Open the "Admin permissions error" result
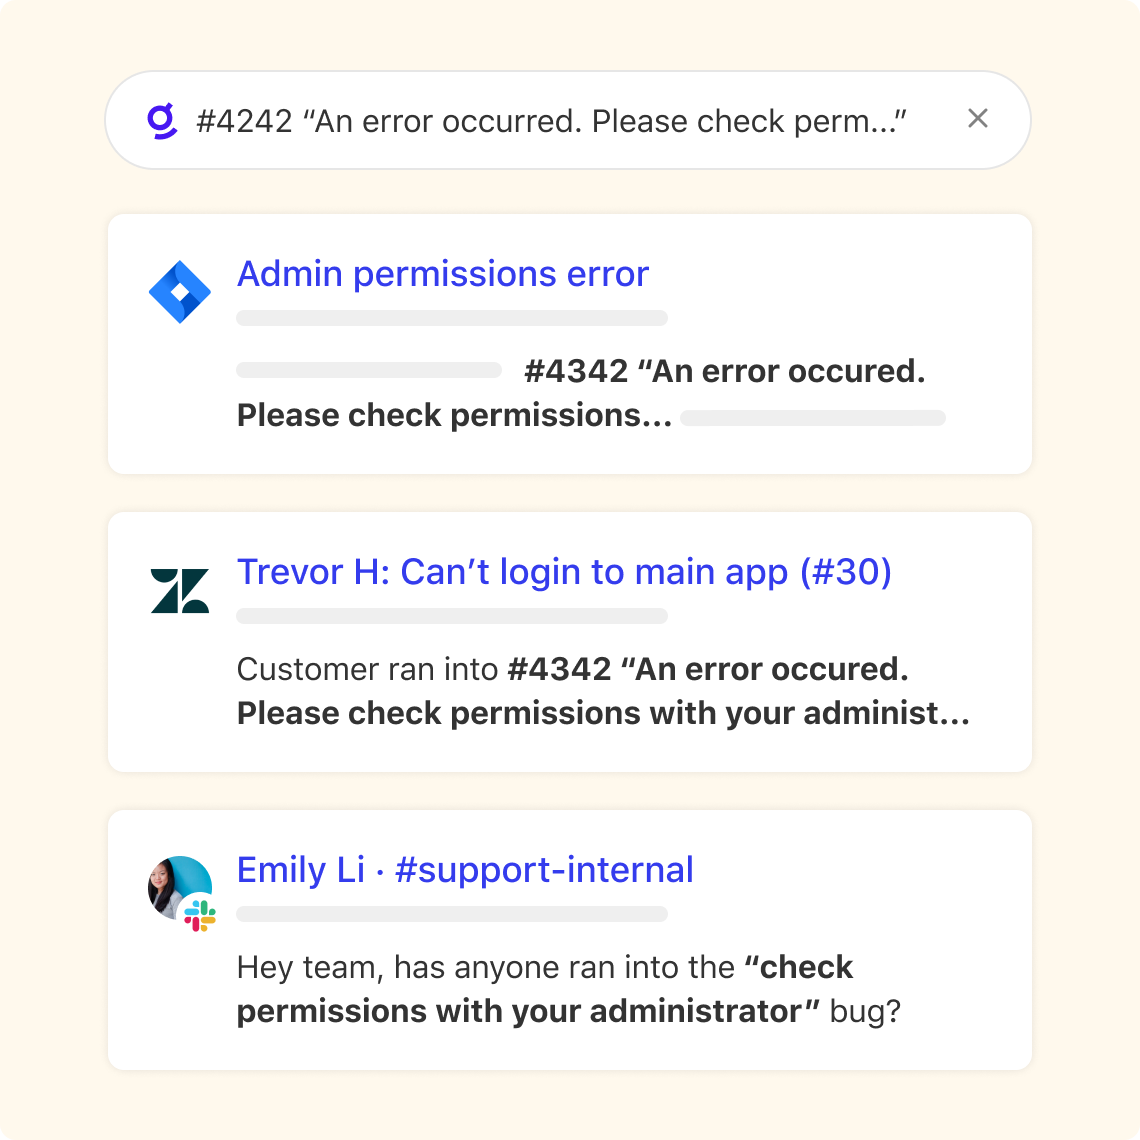Viewport: 1140px width, 1140px height. click(x=443, y=274)
